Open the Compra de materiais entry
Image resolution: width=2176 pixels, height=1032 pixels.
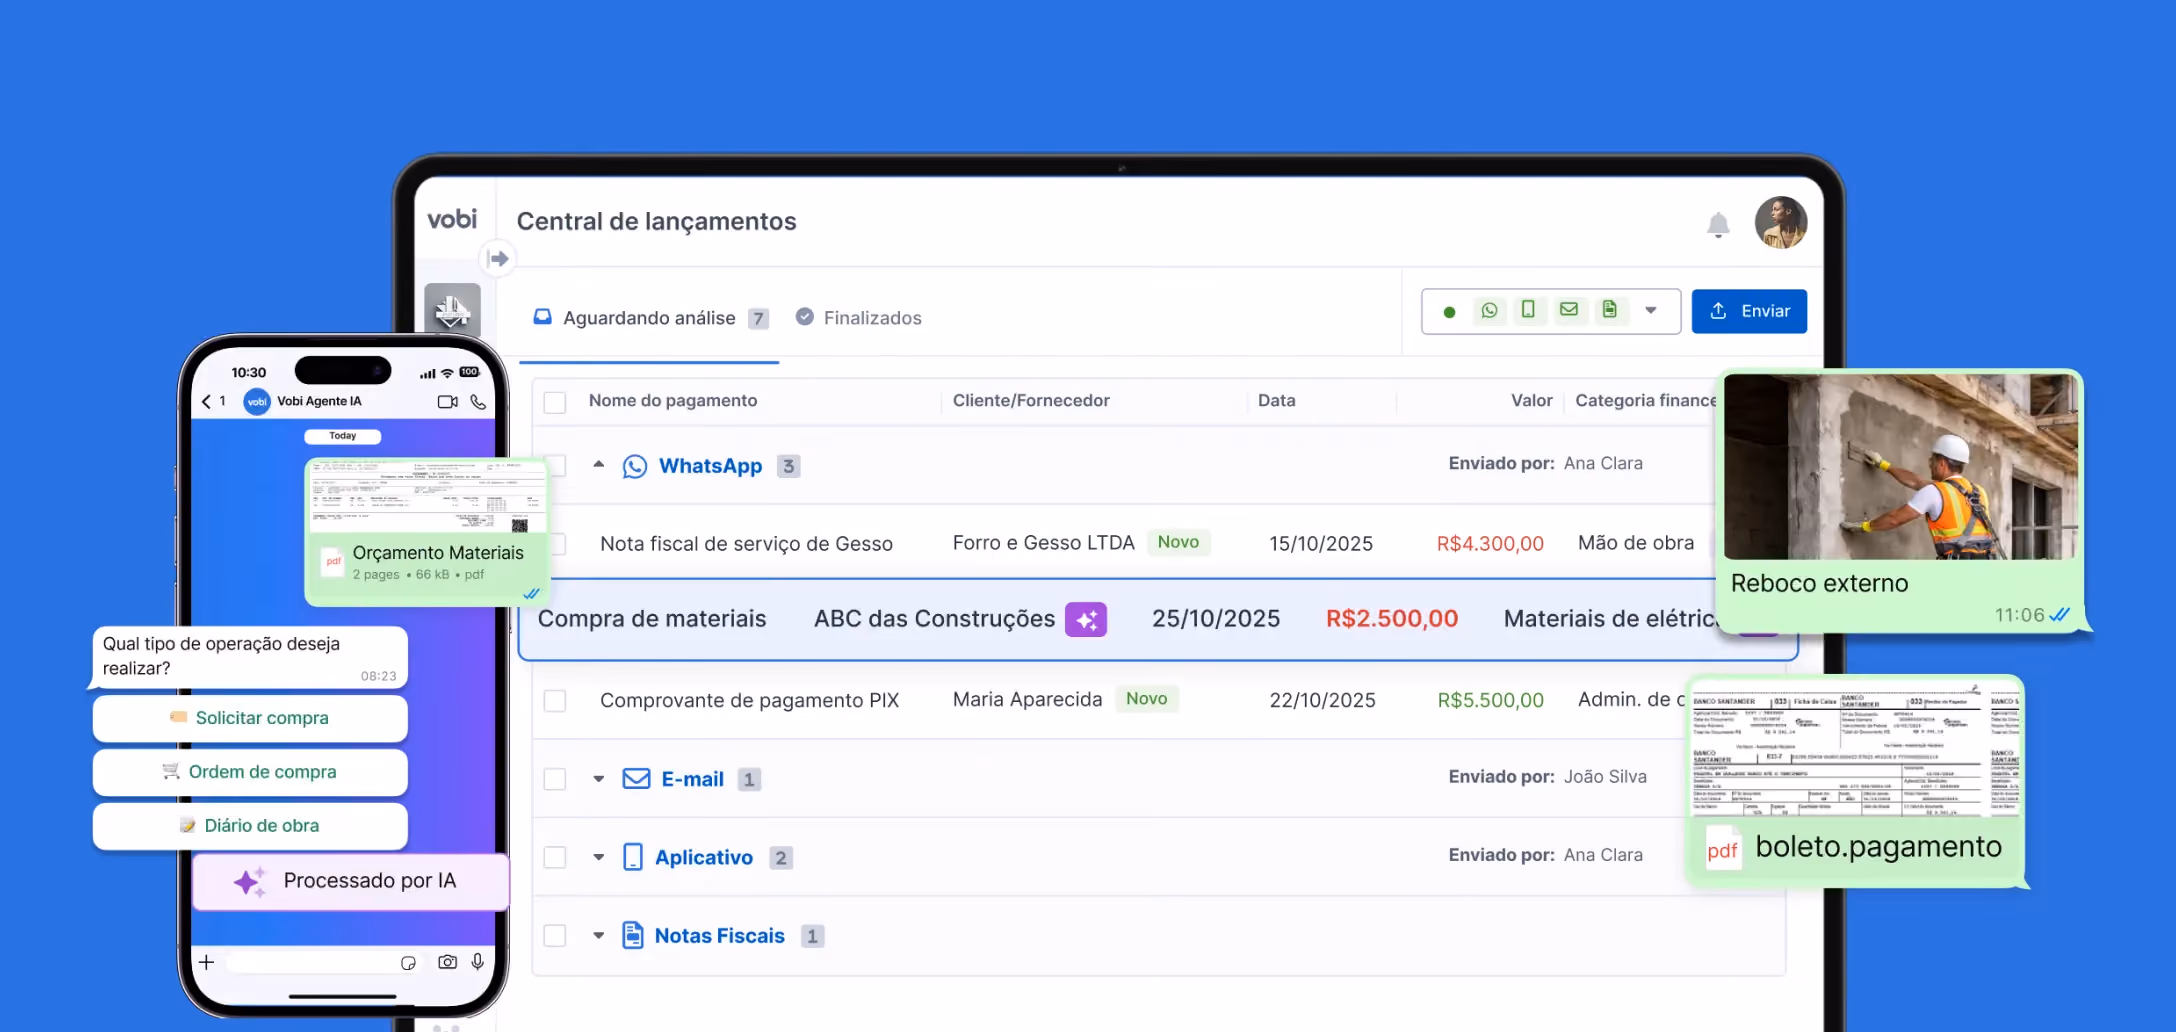(x=652, y=619)
